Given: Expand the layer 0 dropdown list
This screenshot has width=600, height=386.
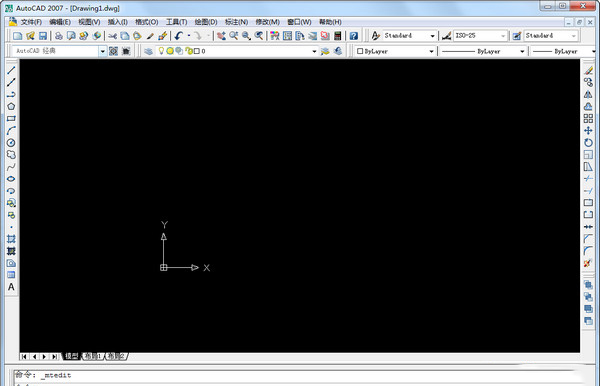Looking at the screenshot, I should coord(314,51).
